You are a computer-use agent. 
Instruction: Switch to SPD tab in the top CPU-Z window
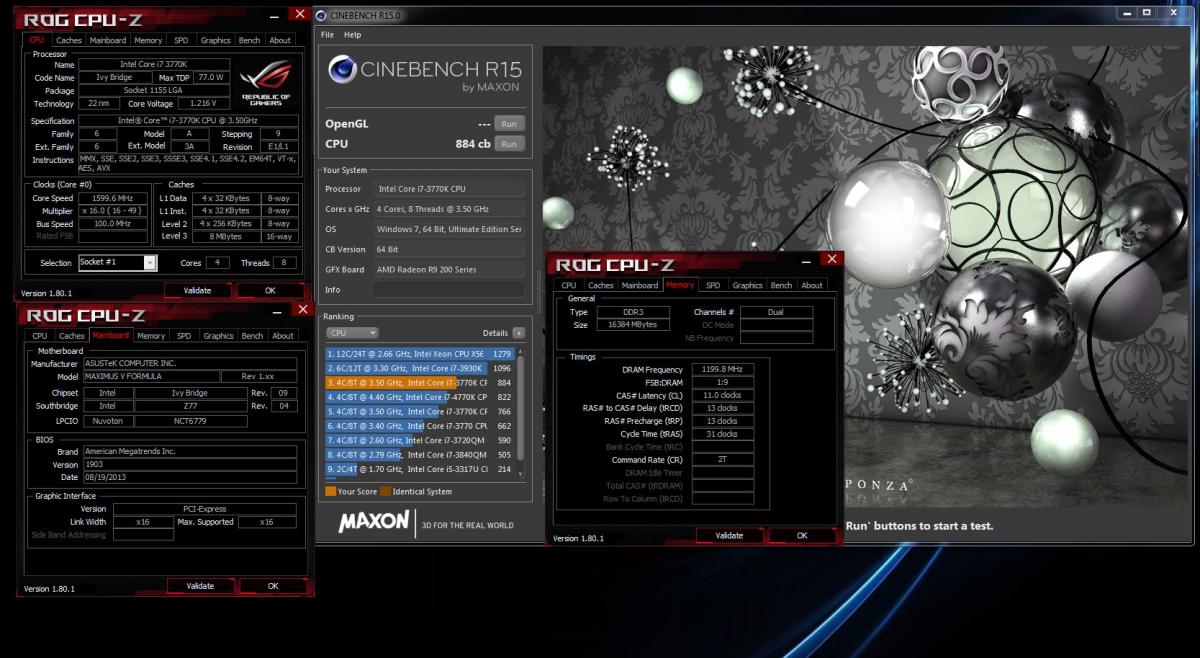point(181,40)
